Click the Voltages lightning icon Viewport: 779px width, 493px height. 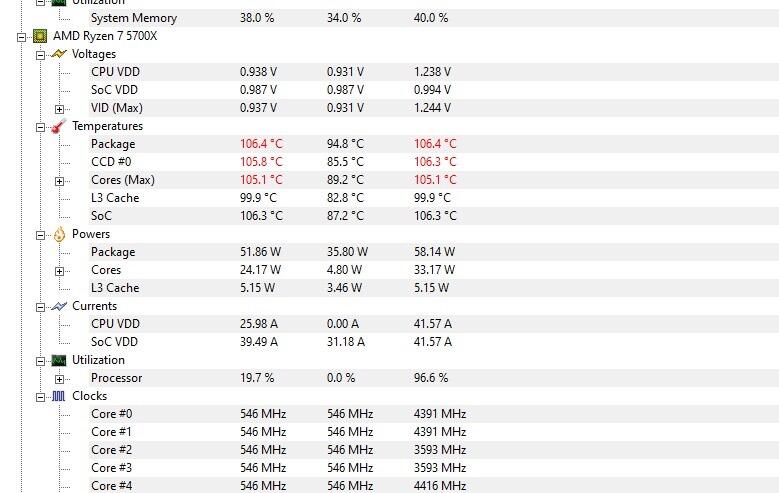[59, 54]
